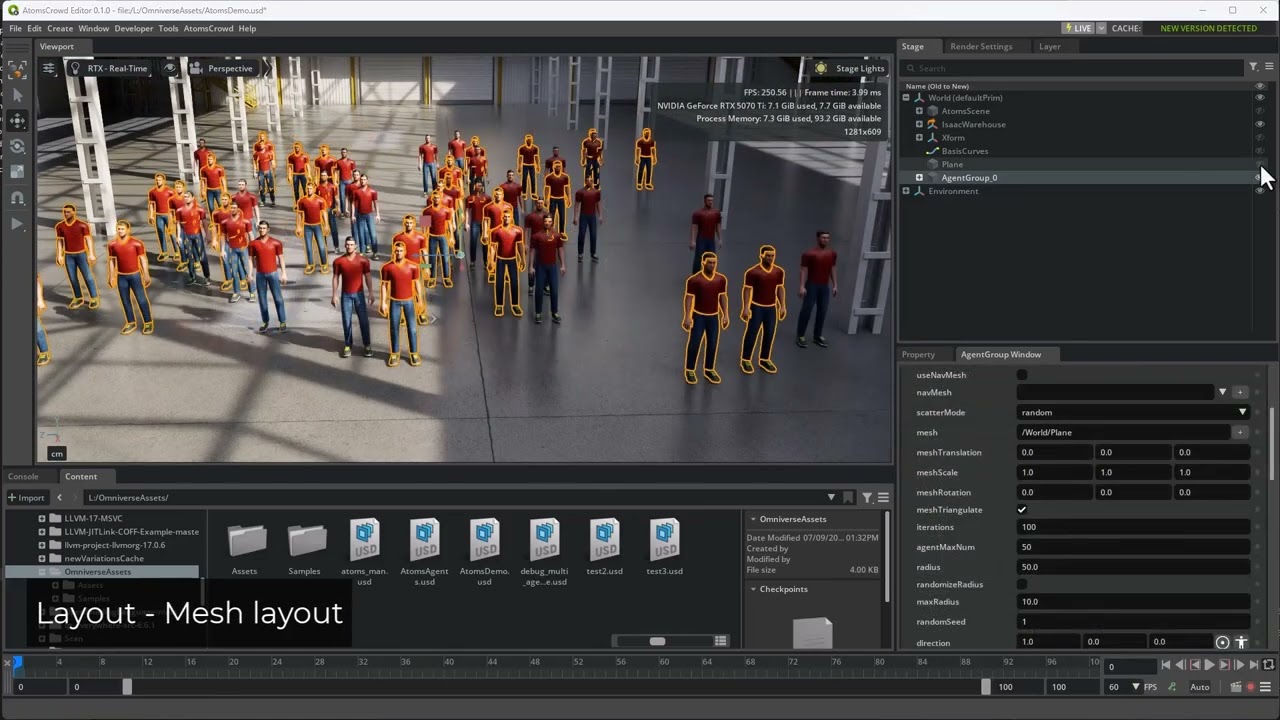Click the timeline loop playback icon
Screen dimensions: 1280x720
pyautogui.click(x=1269, y=665)
